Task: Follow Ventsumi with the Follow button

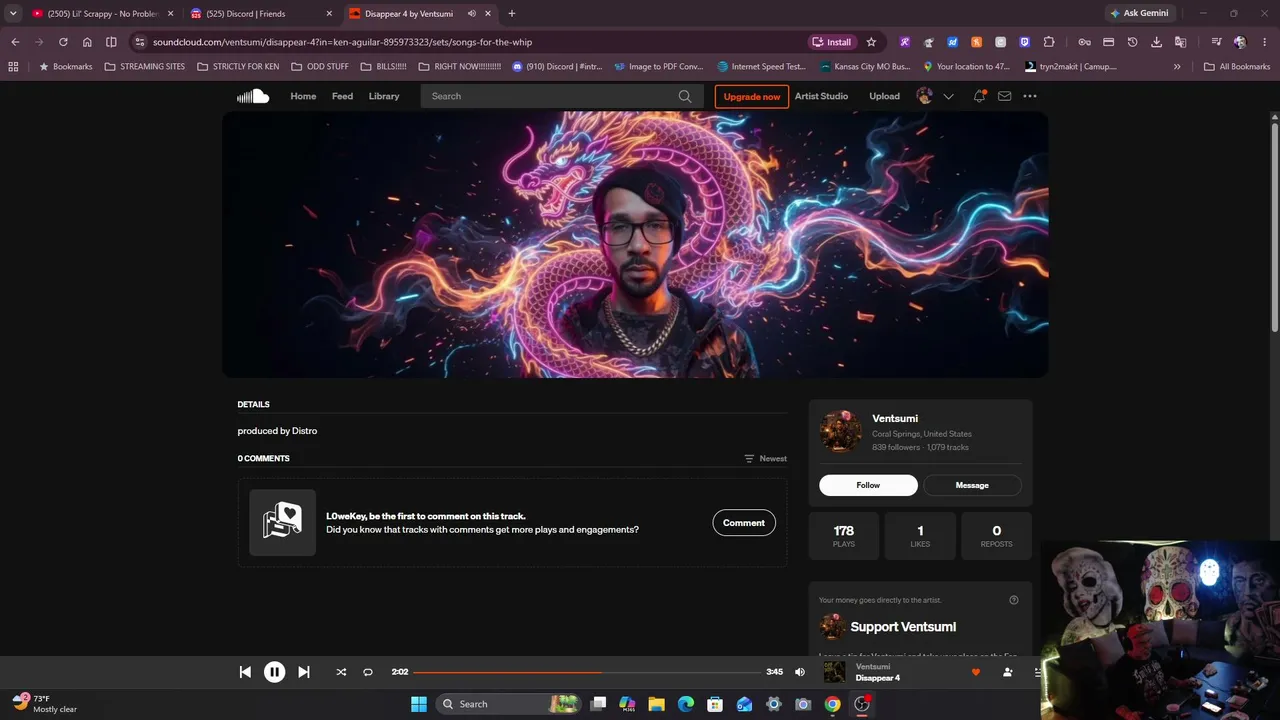Action: 868,485
